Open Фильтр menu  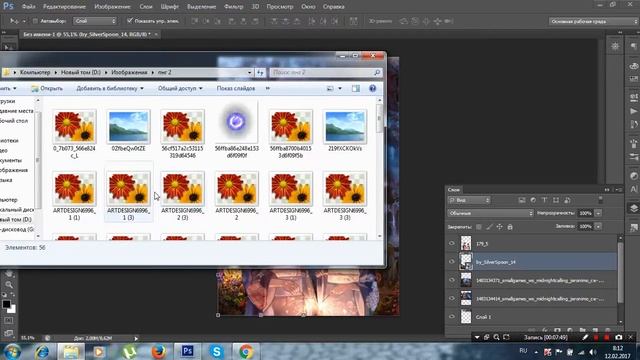(x=233, y=7)
